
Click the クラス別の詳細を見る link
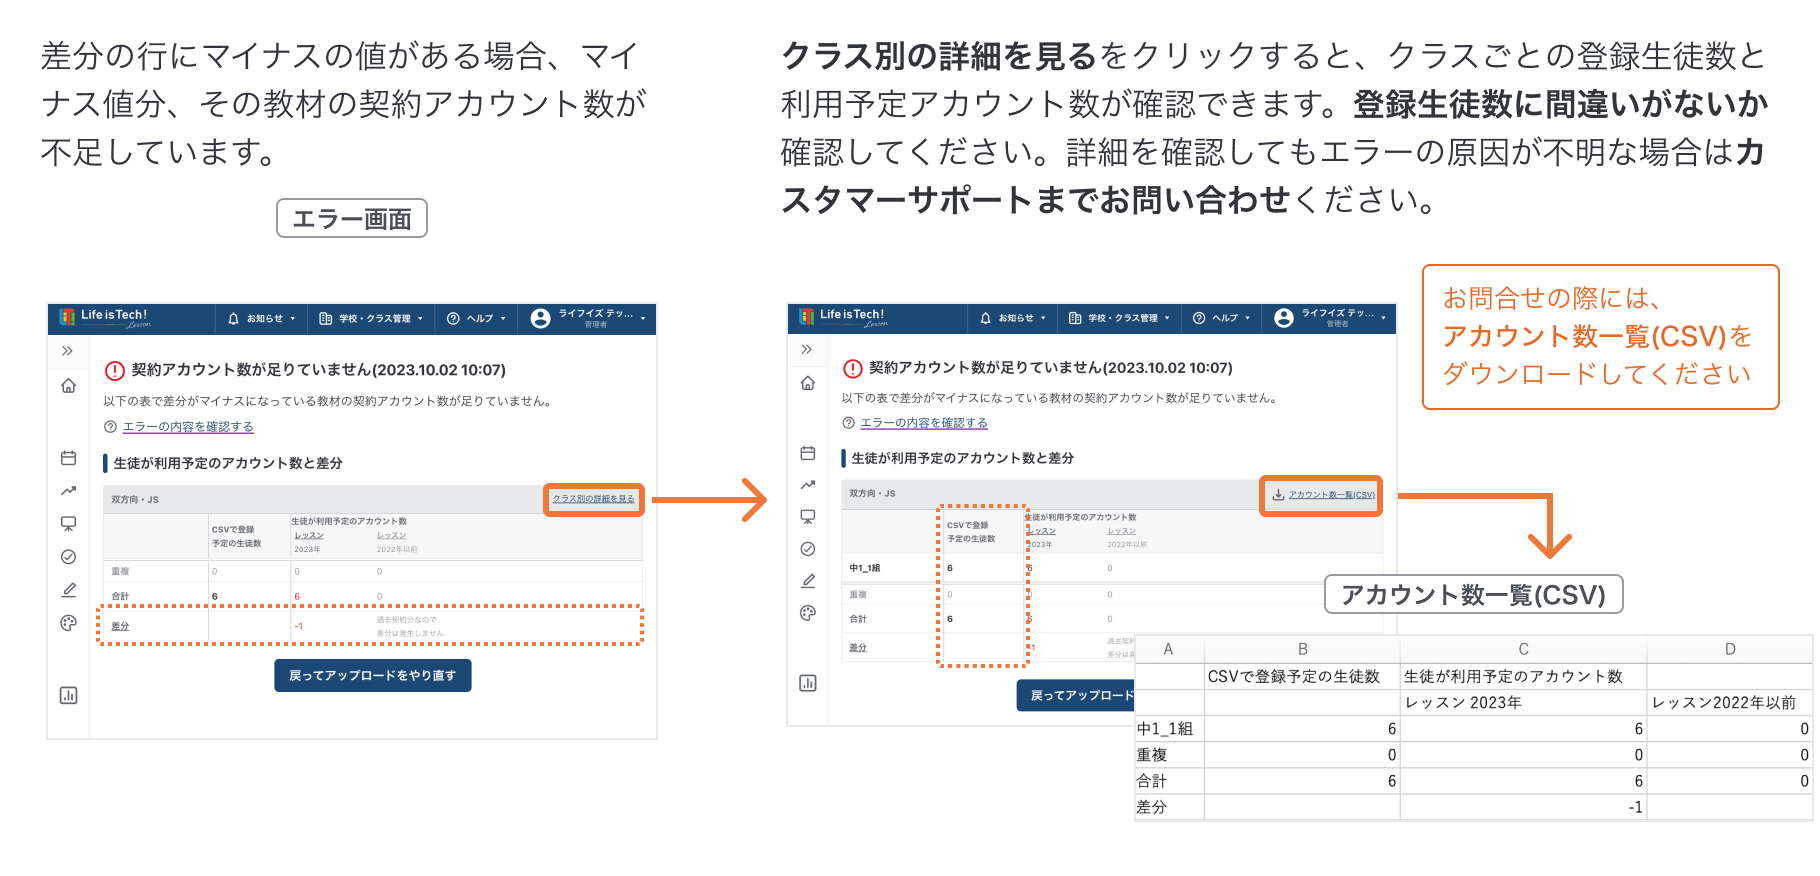pos(593,499)
